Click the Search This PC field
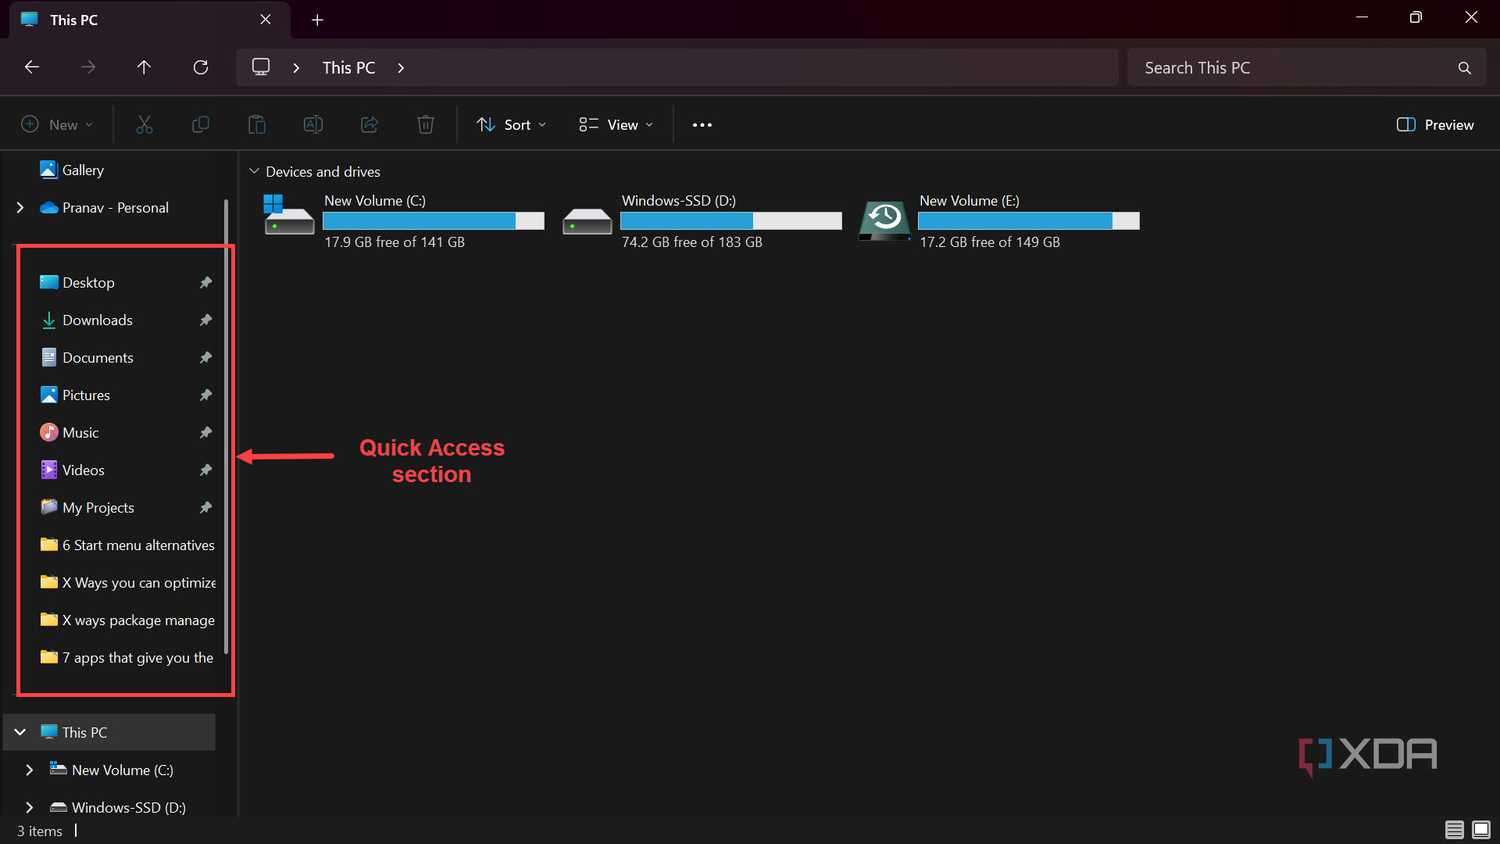This screenshot has height=844, width=1500. (1306, 68)
